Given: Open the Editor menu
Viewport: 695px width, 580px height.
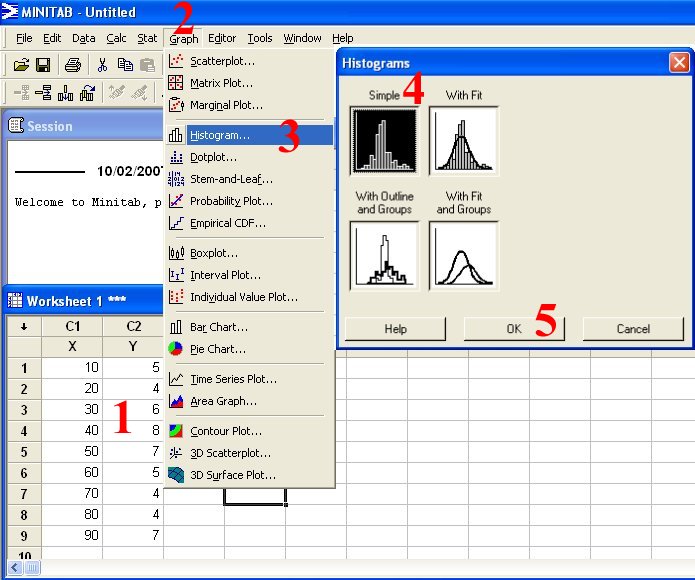Looking at the screenshot, I should pos(222,38).
